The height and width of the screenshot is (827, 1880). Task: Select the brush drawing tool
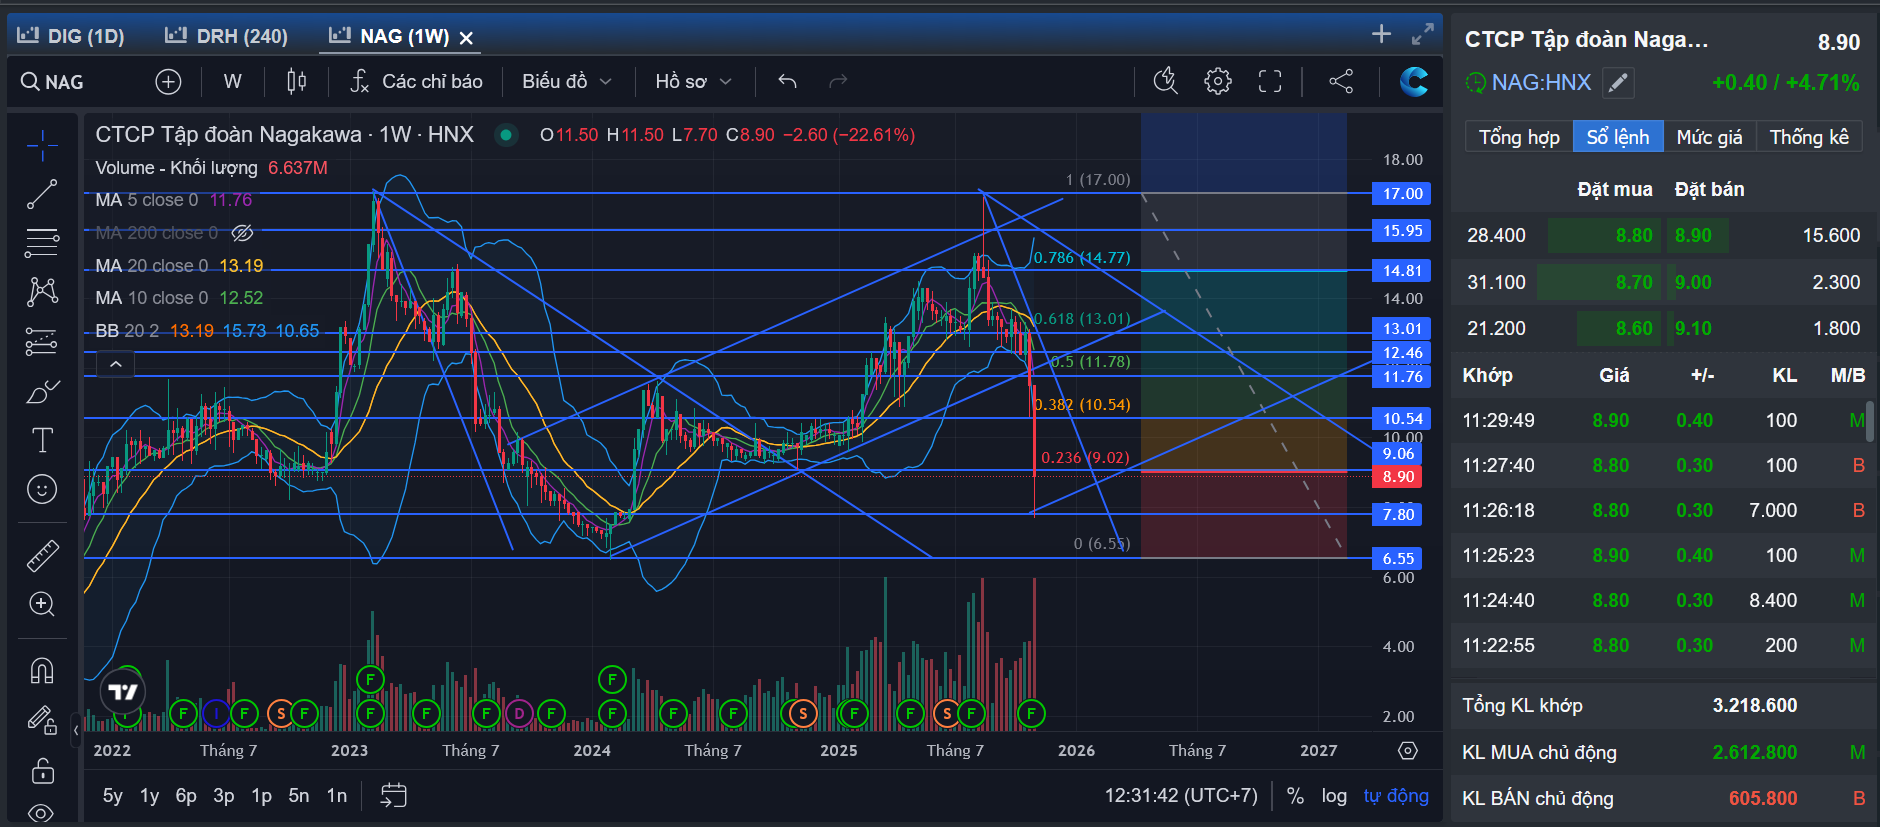pos(42,391)
